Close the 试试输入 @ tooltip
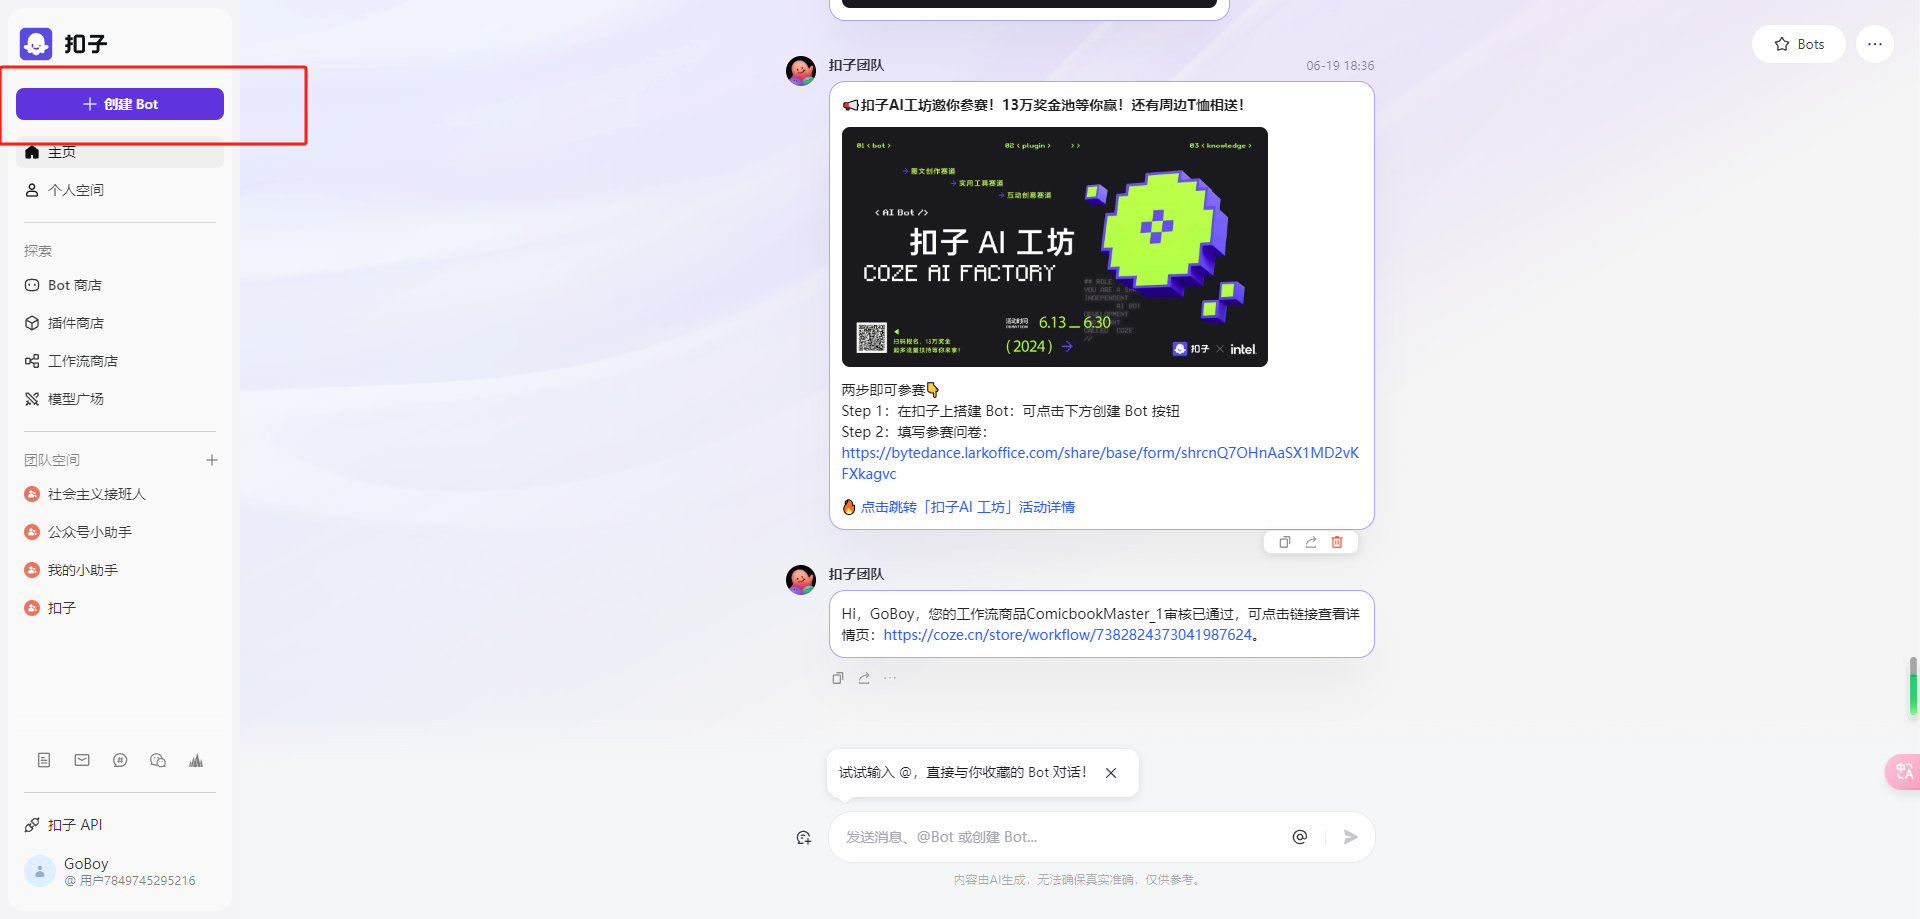Screen dimensions: 1920x919 (x=1111, y=773)
